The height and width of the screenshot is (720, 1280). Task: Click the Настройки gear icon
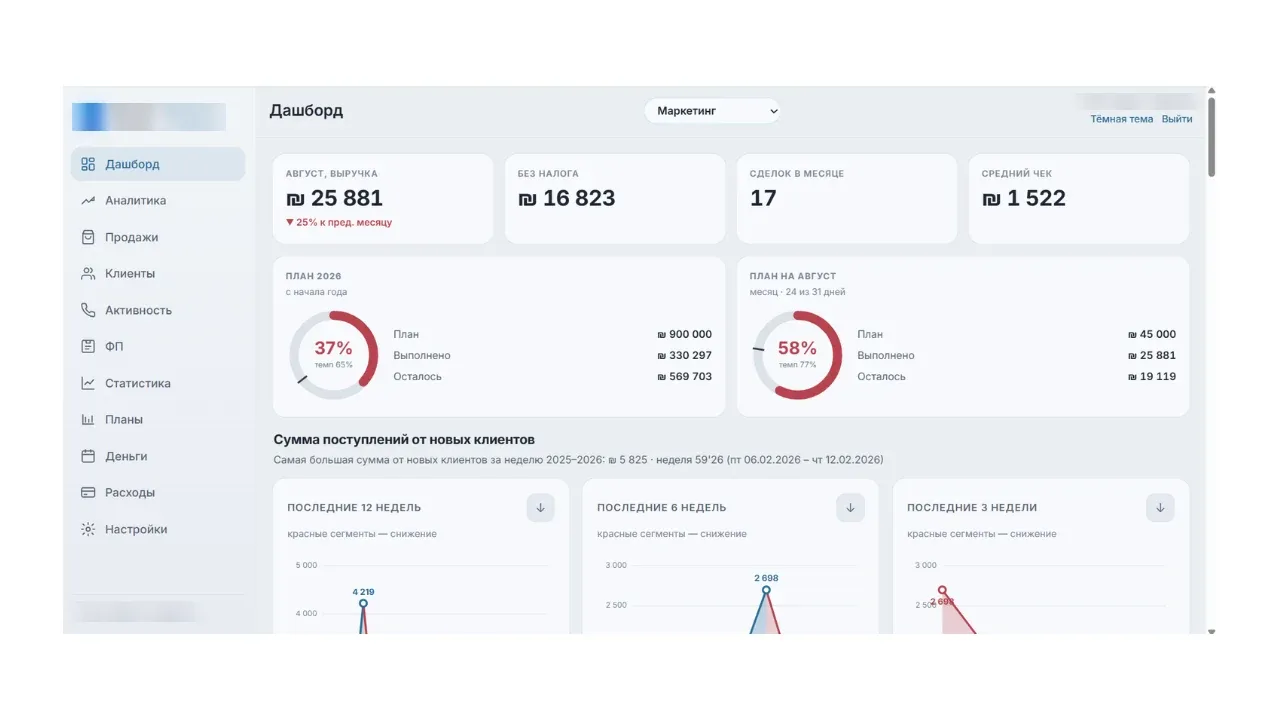88,529
